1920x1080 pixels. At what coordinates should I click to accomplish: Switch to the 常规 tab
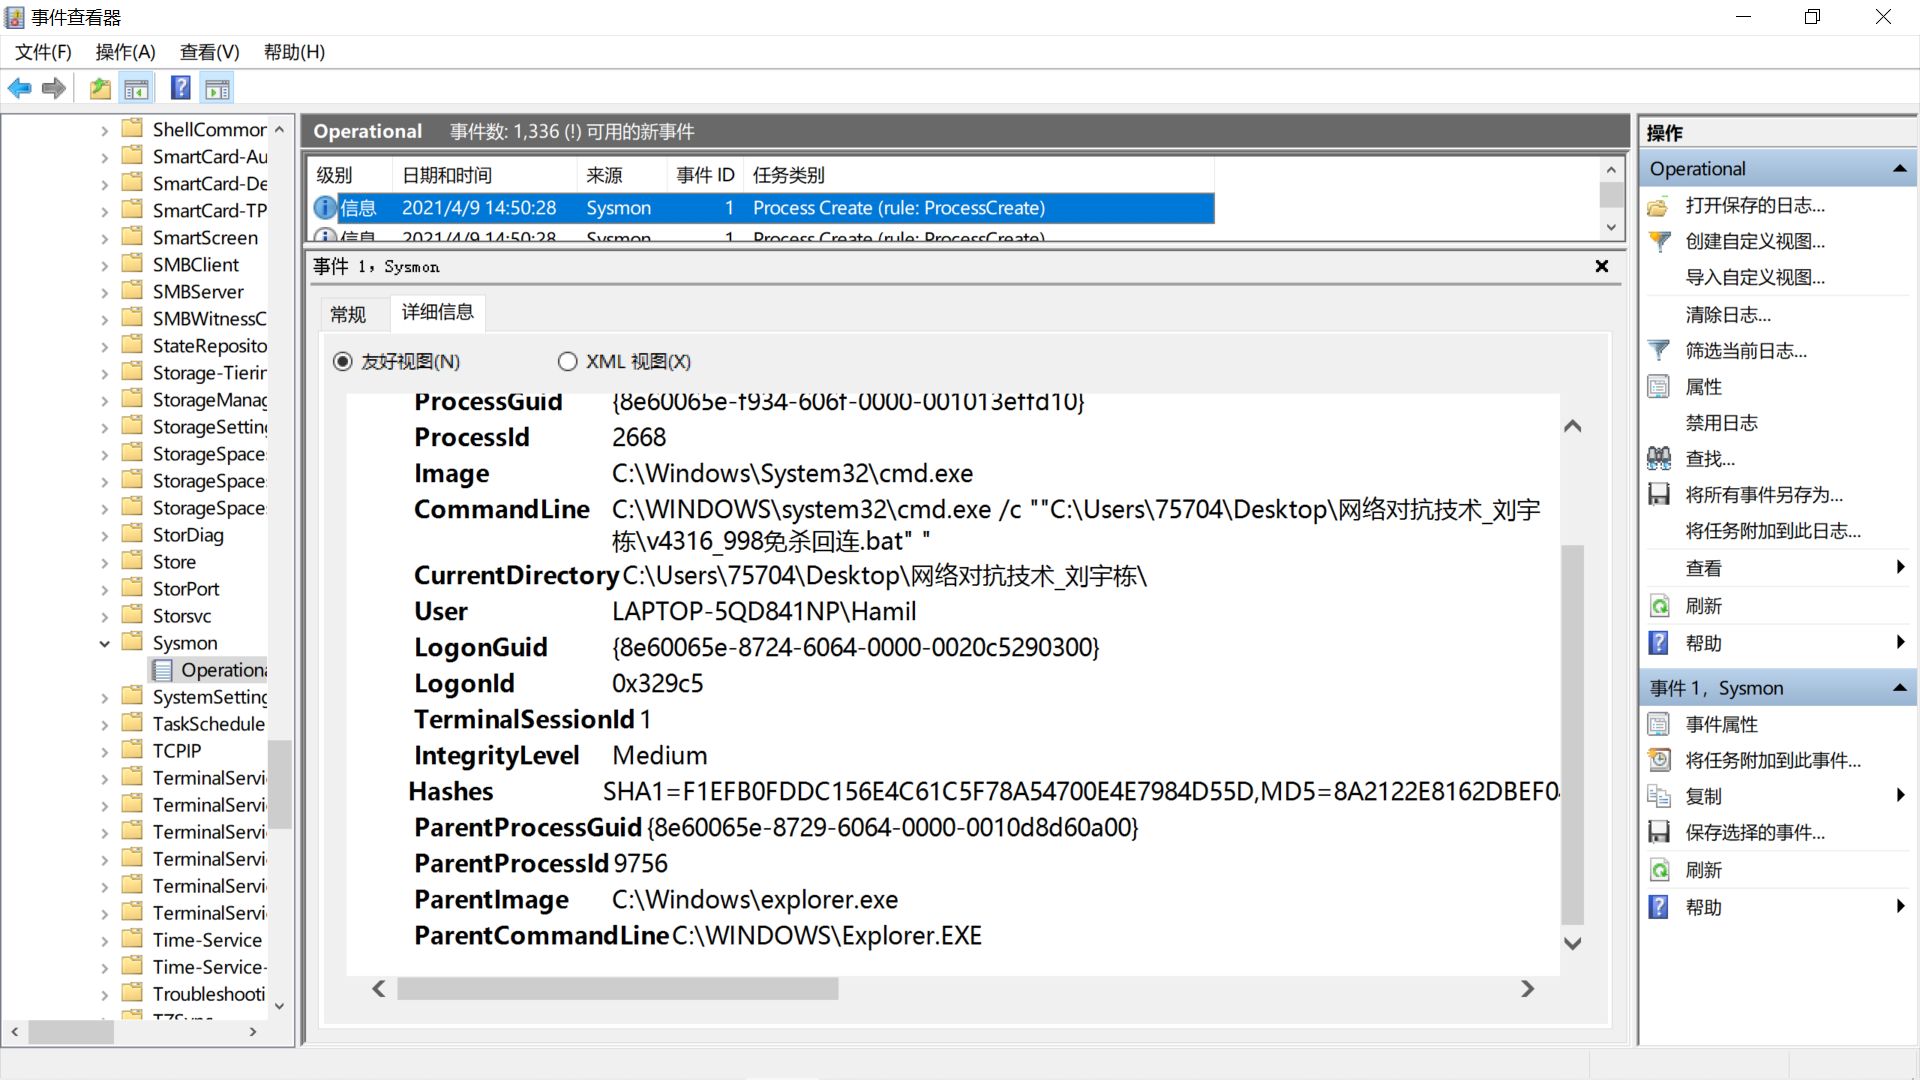point(348,314)
